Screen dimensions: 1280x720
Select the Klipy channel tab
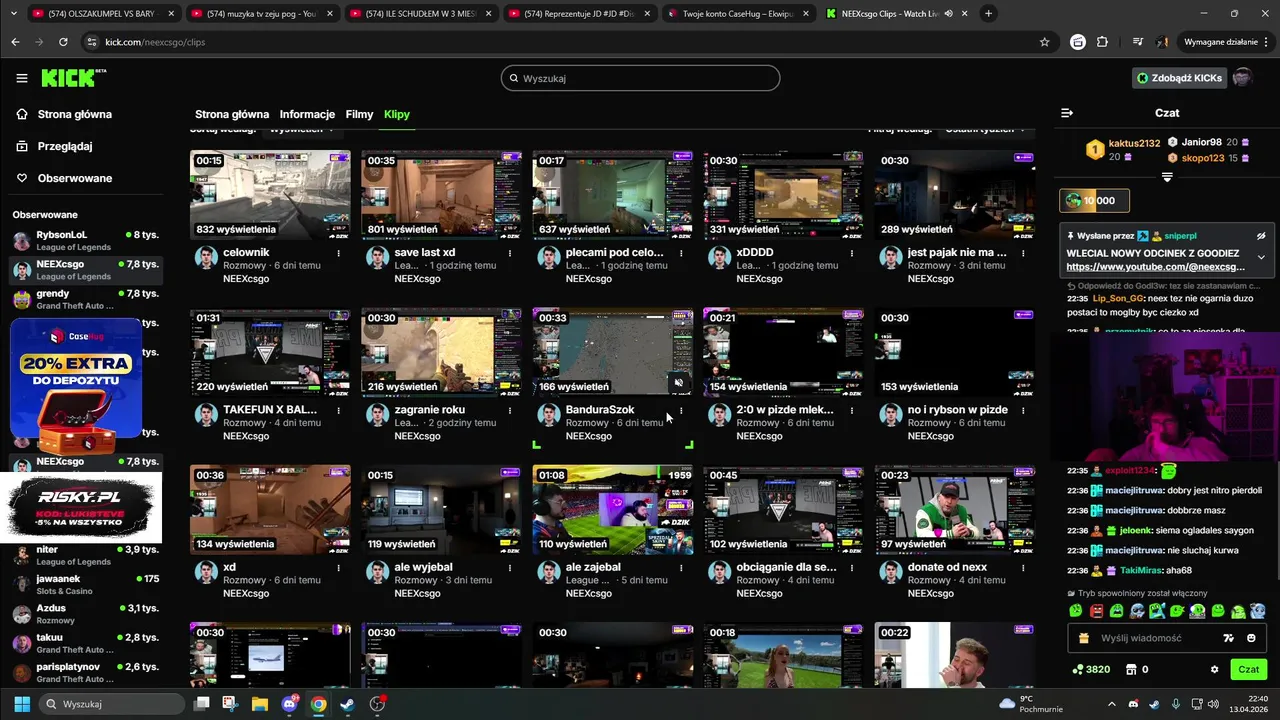(397, 114)
